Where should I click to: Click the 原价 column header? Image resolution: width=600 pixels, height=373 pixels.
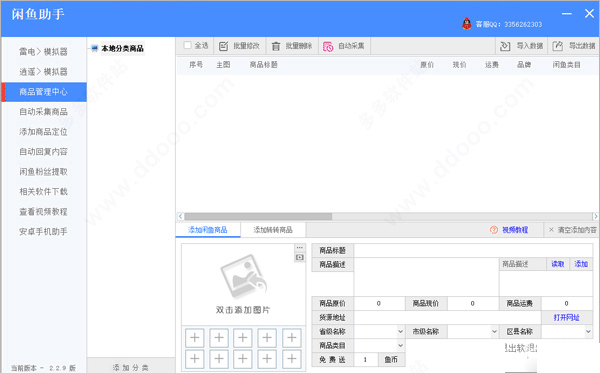[x=427, y=65]
